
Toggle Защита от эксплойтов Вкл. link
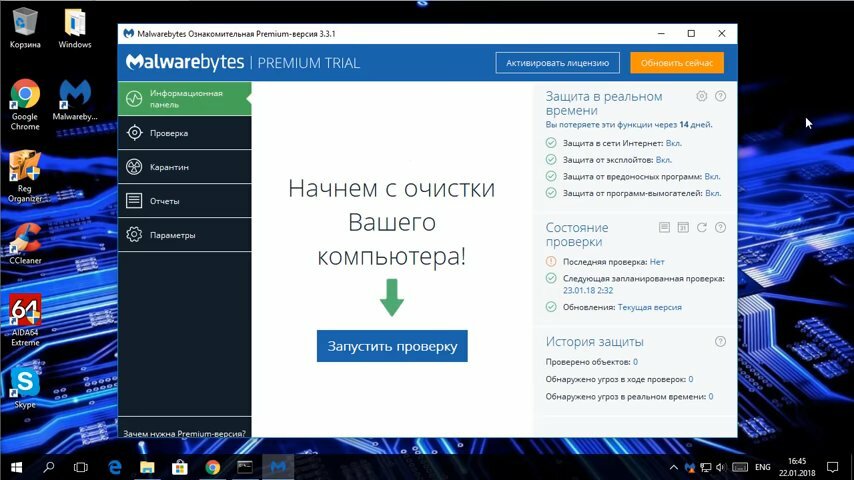coord(664,160)
